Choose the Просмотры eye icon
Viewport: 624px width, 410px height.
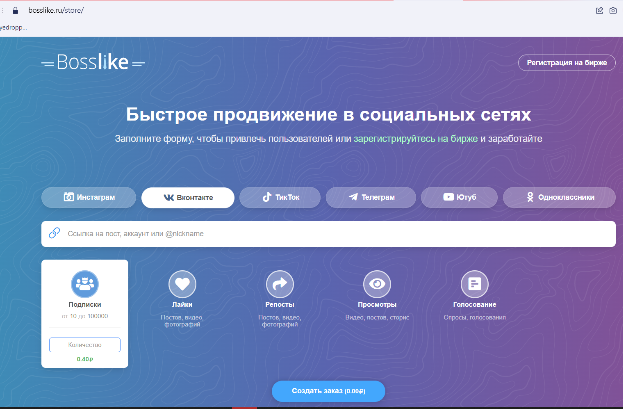[x=377, y=284]
